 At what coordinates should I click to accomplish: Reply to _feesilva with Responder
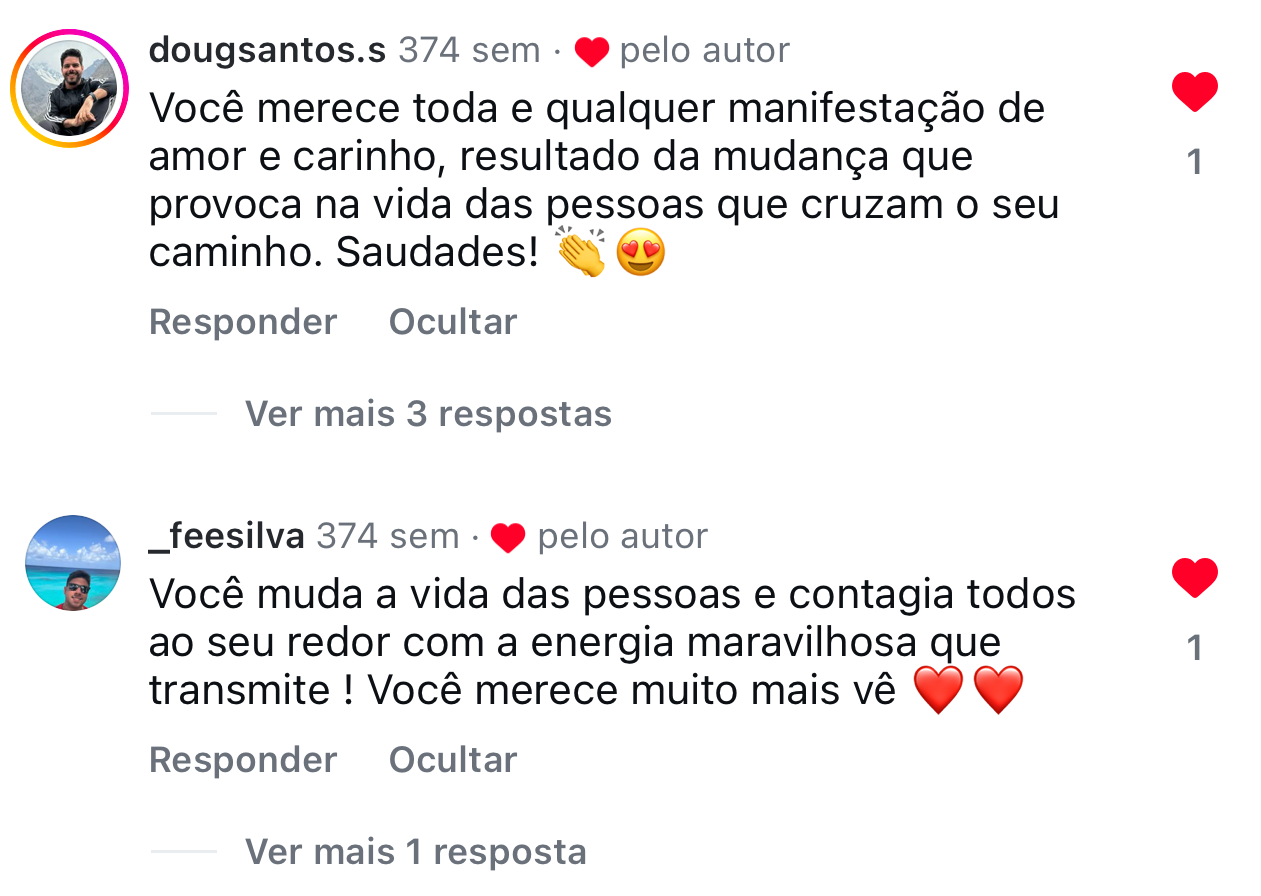coord(243,760)
